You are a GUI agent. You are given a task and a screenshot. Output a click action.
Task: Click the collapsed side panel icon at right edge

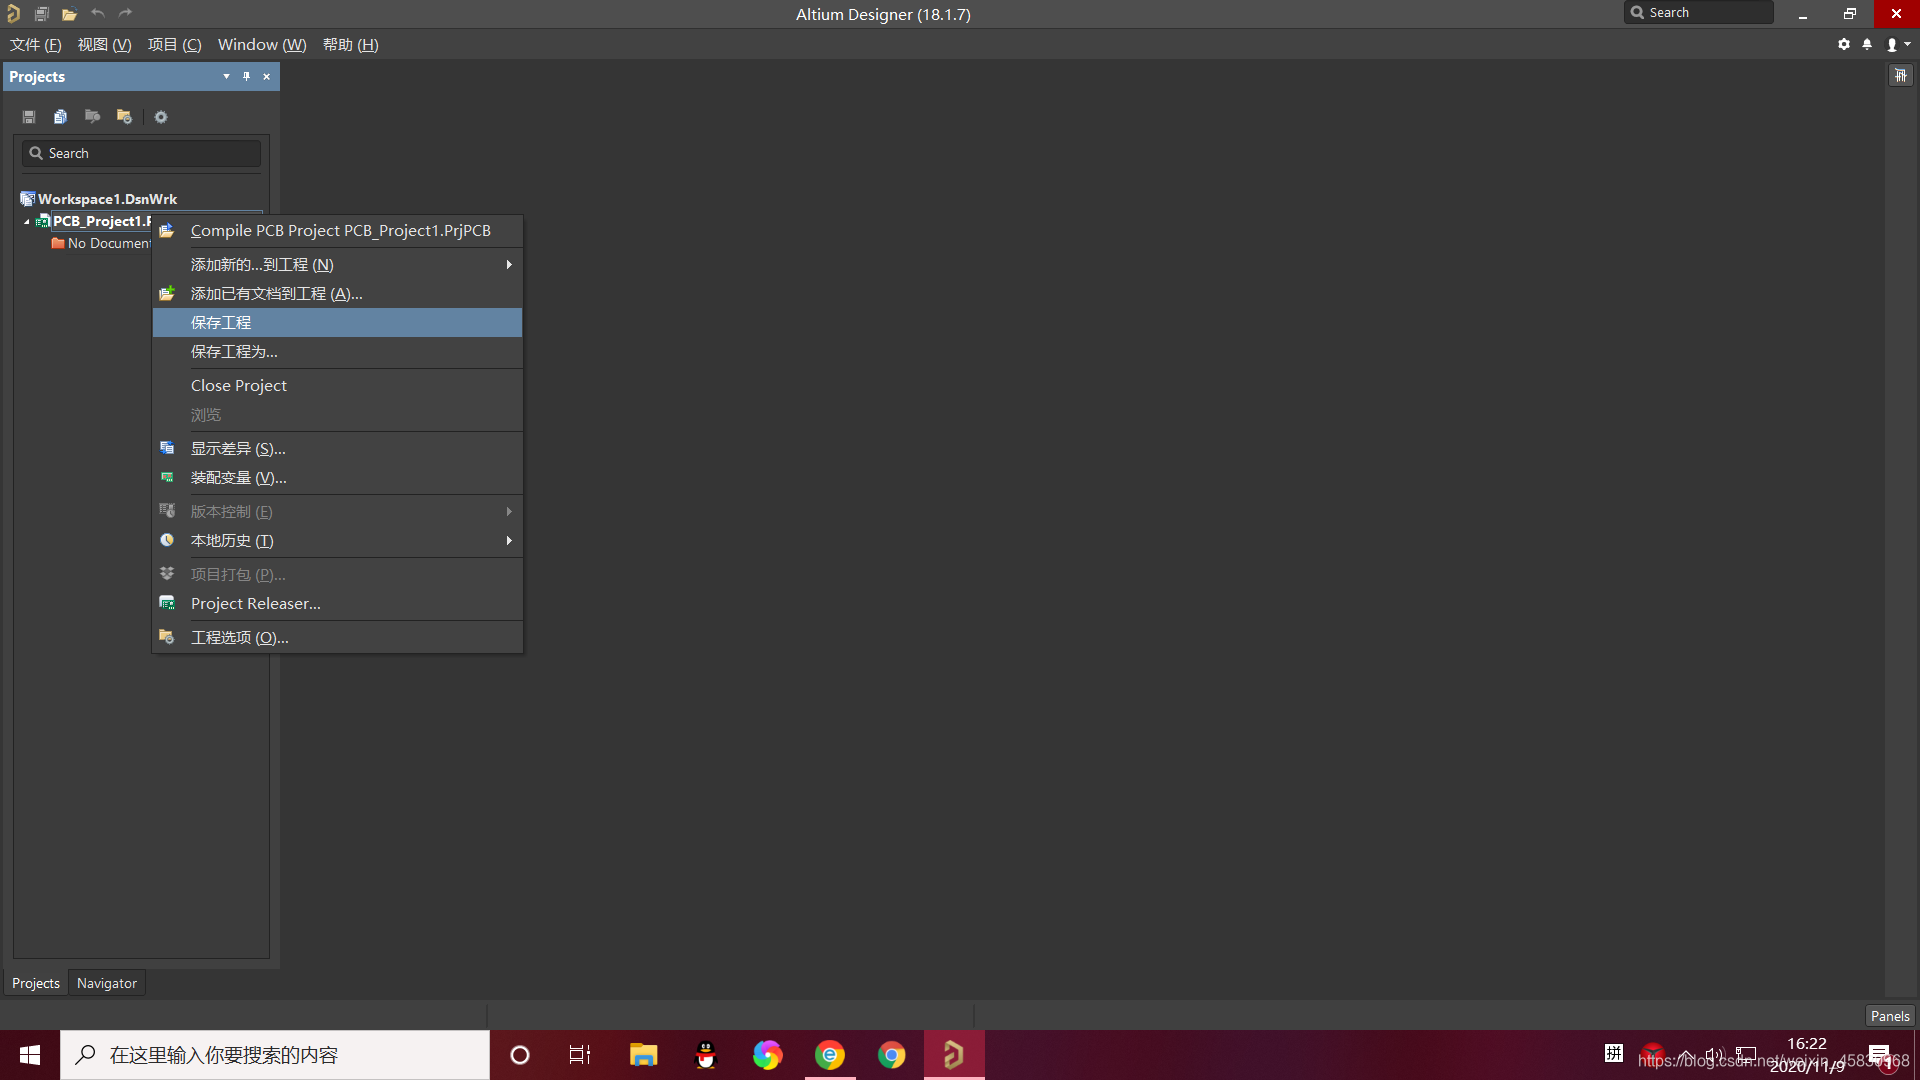[1901, 76]
